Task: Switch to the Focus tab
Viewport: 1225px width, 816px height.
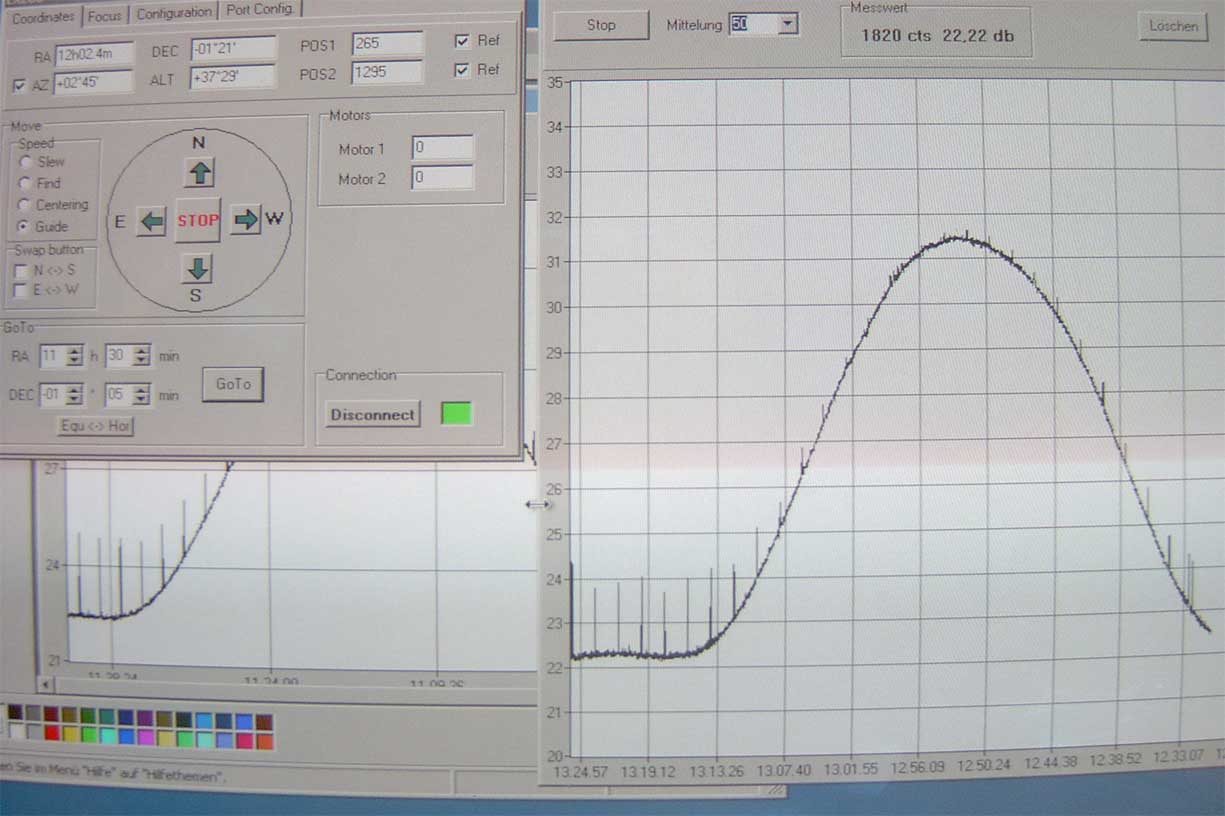Action: pos(104,15)
